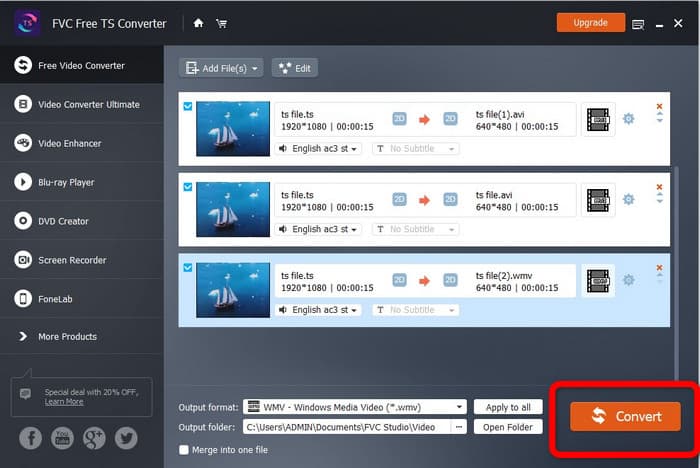Click Open Folder button
This screenshot has width=700, height=468.
coord(508,427)
